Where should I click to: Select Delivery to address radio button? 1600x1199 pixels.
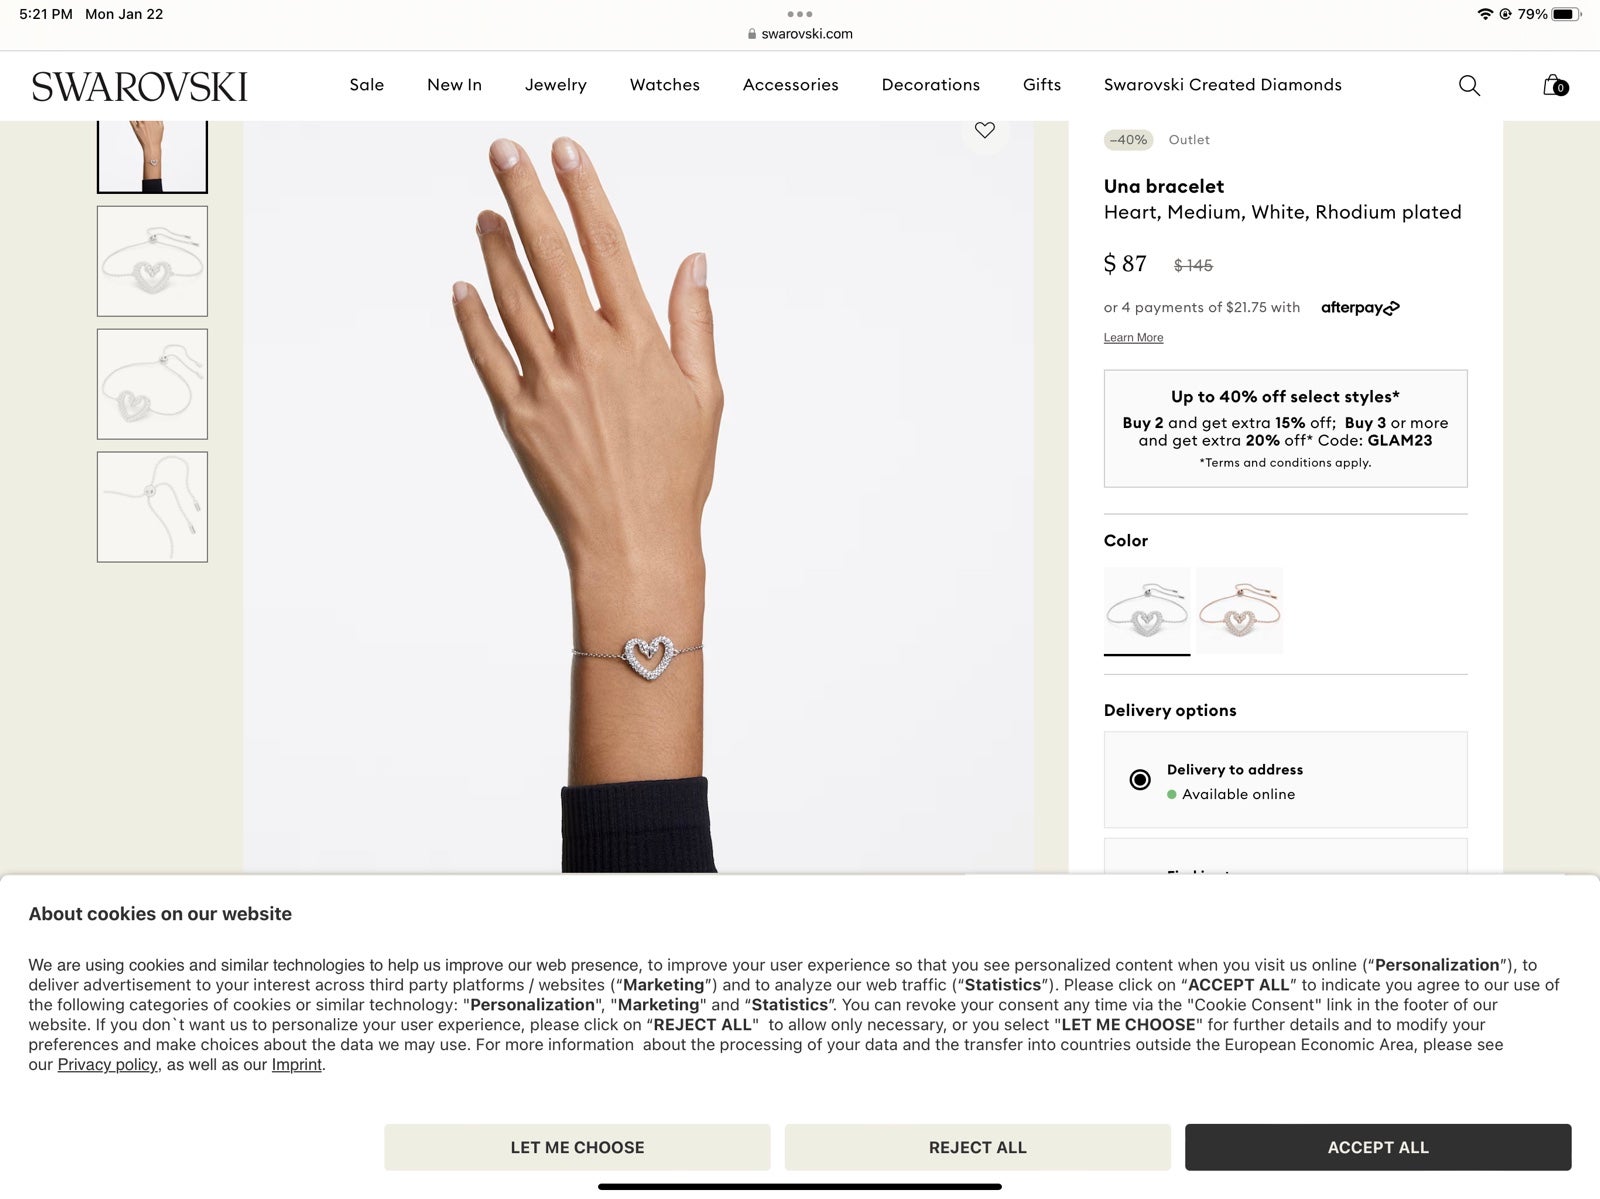pos(1140,780)
